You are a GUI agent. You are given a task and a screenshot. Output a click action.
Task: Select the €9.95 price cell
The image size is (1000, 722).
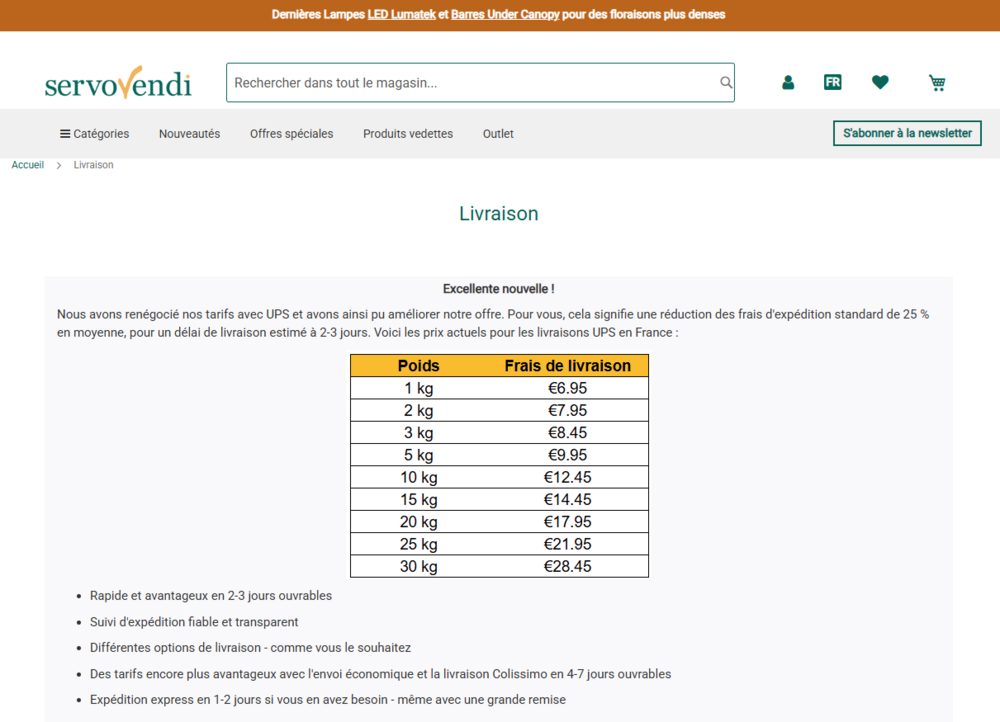coord(568,455)
